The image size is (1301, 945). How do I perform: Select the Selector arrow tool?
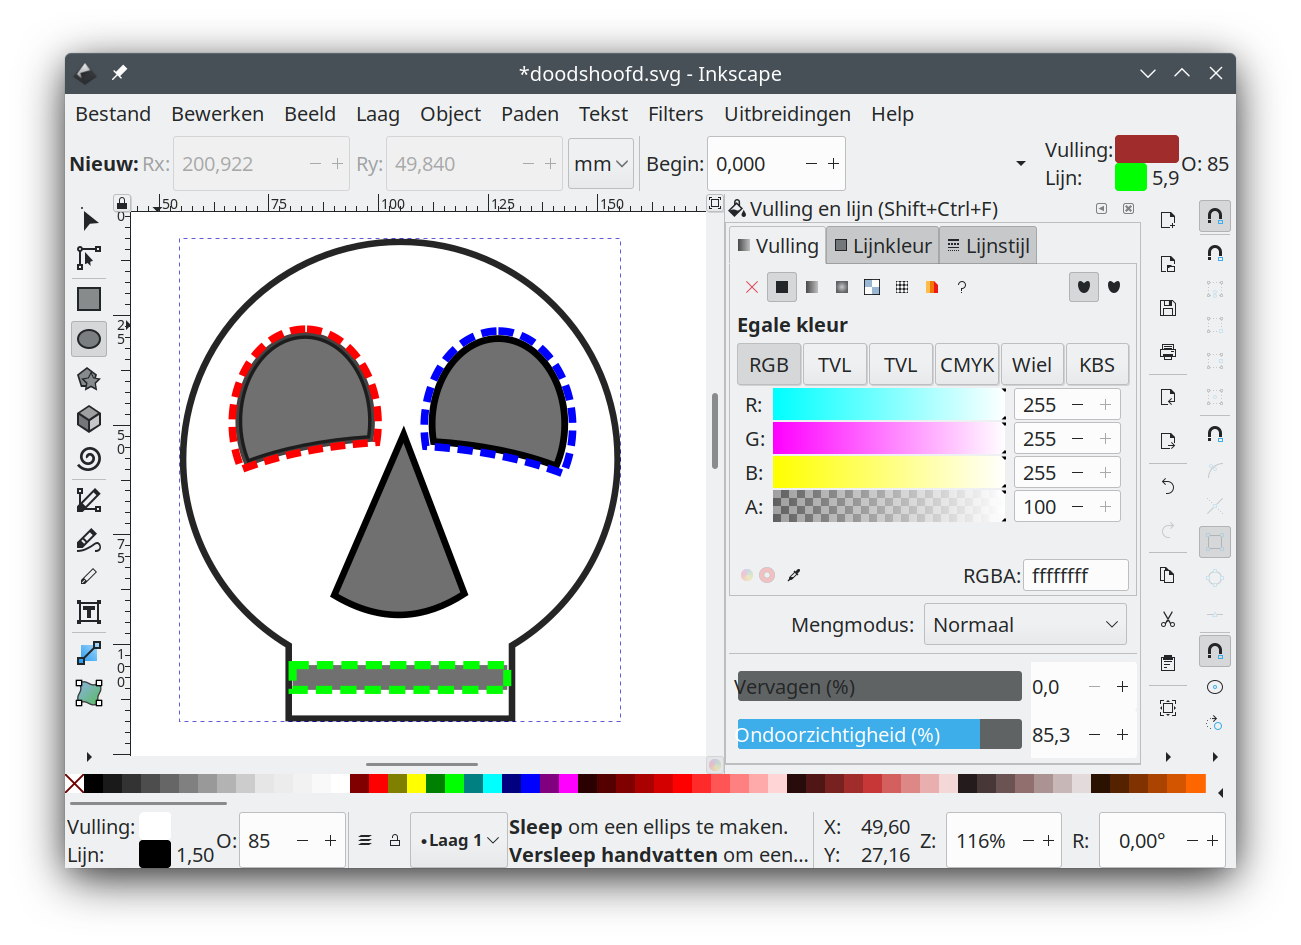(89, 220)
